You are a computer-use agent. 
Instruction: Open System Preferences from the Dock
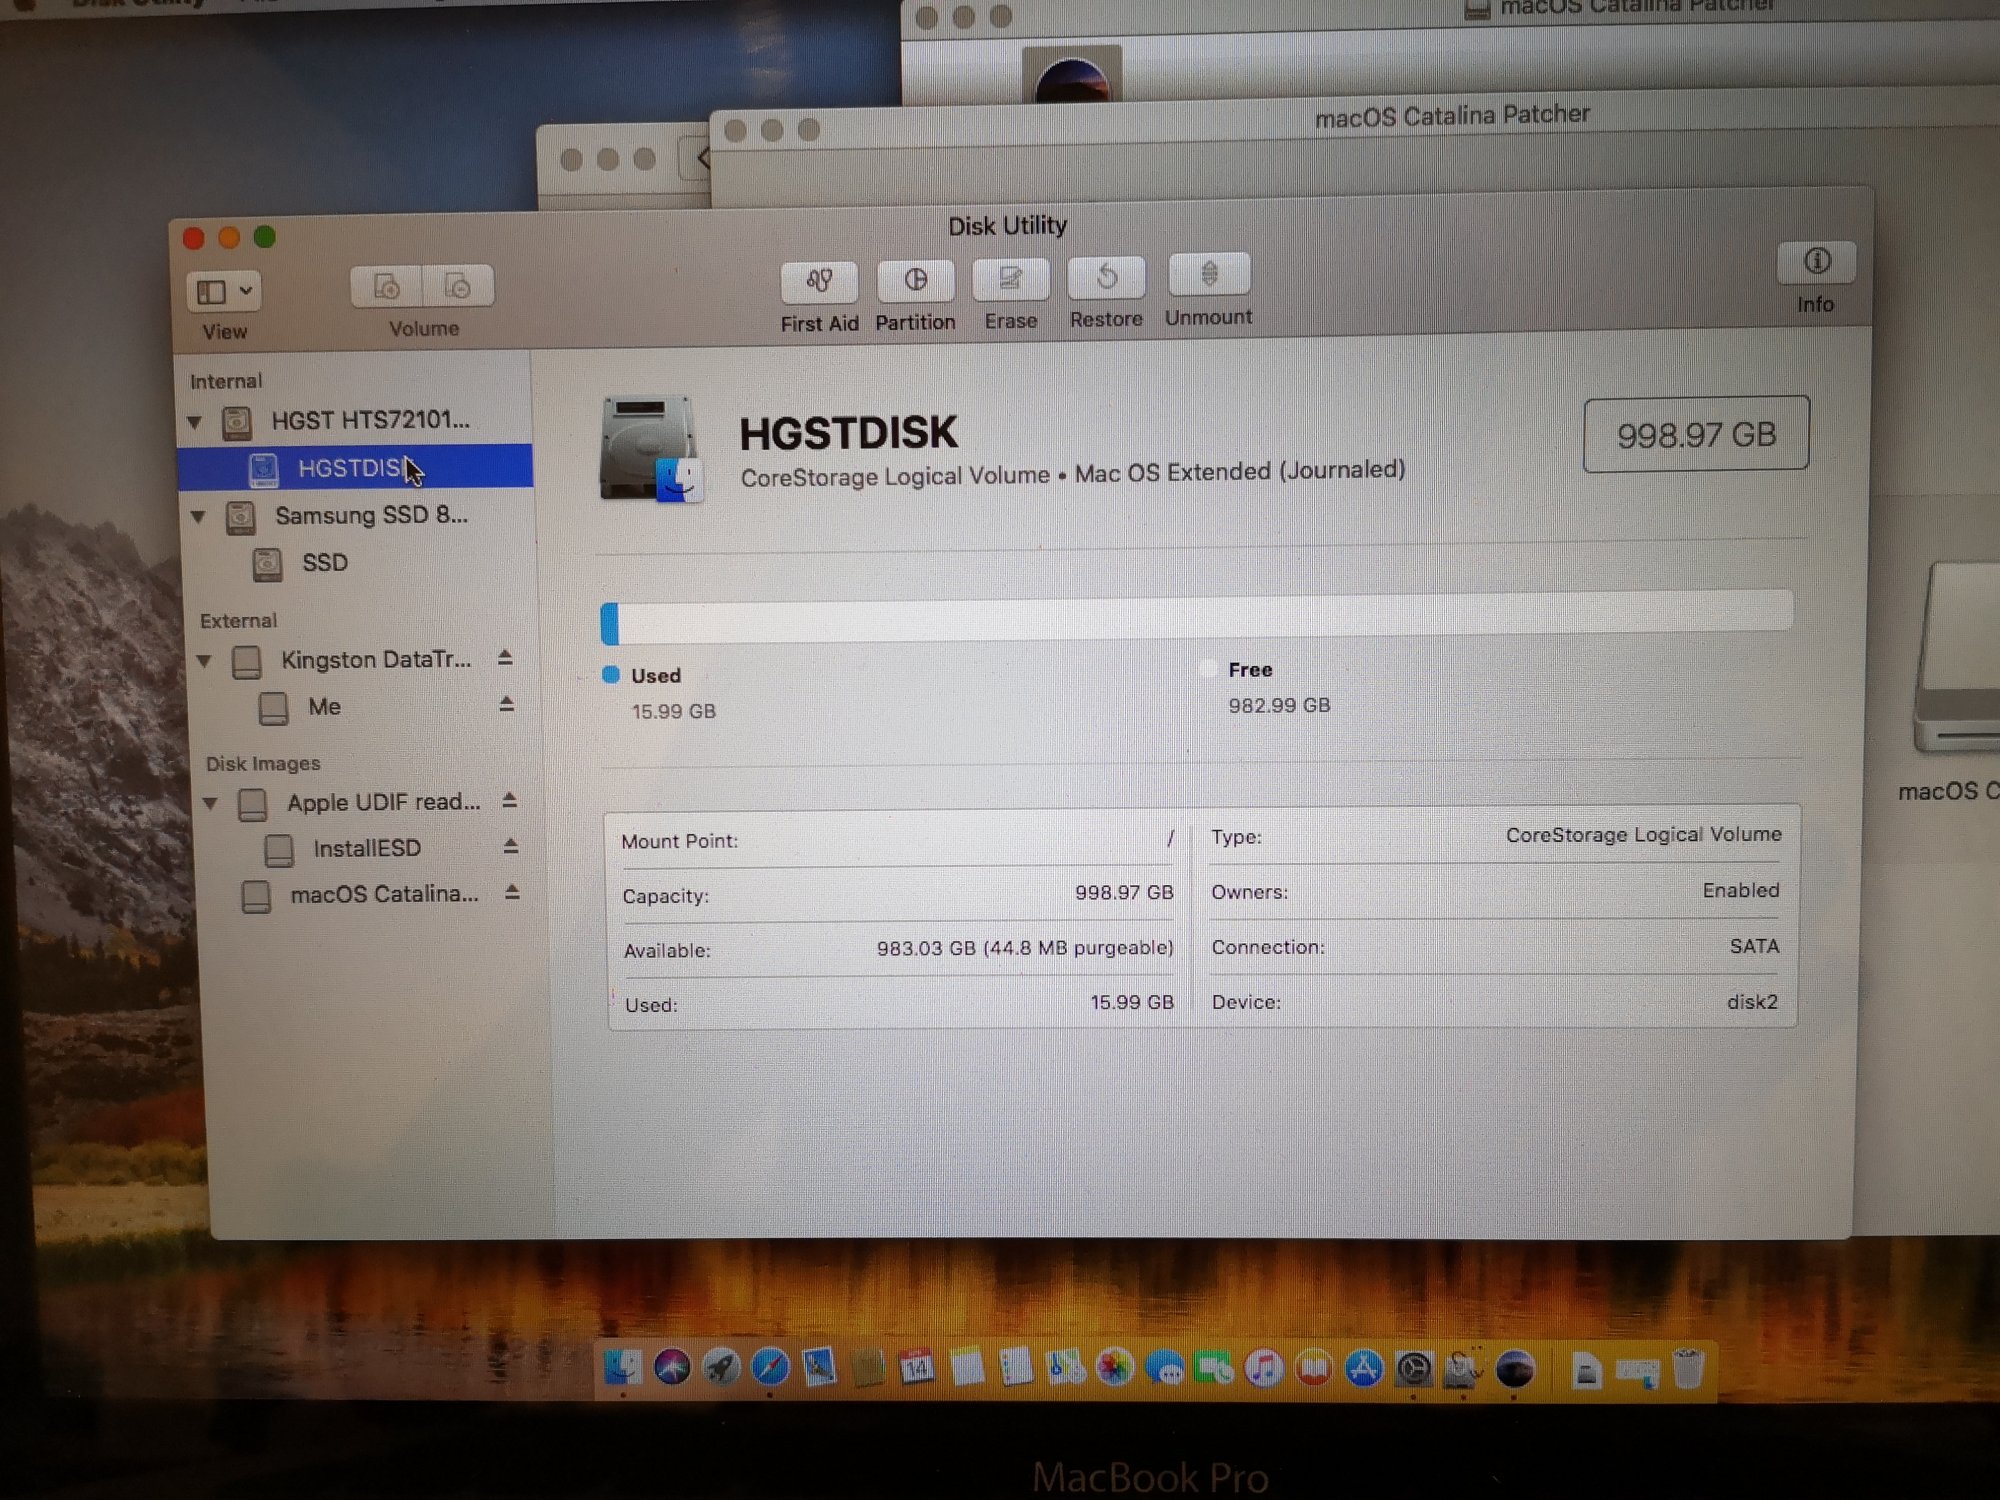1414,1369
